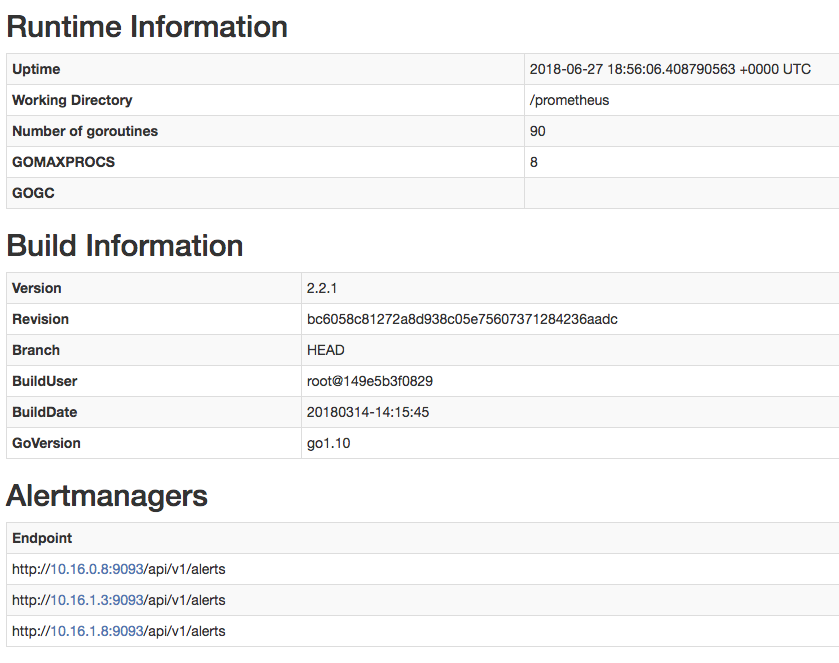Click the Runtime Information heading
This screenshot has width=839, height=663.
tap(147, 27)
